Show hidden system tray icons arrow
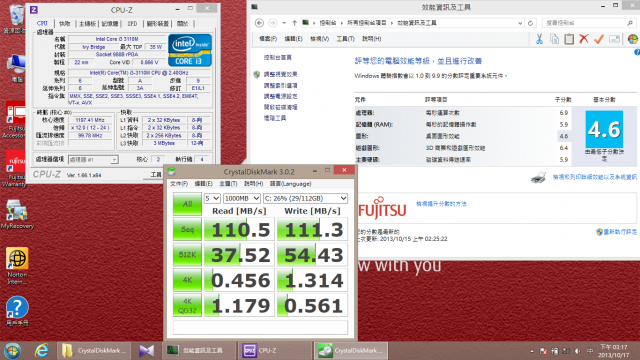Screen dimensions: 640x360 click(531, 351)
